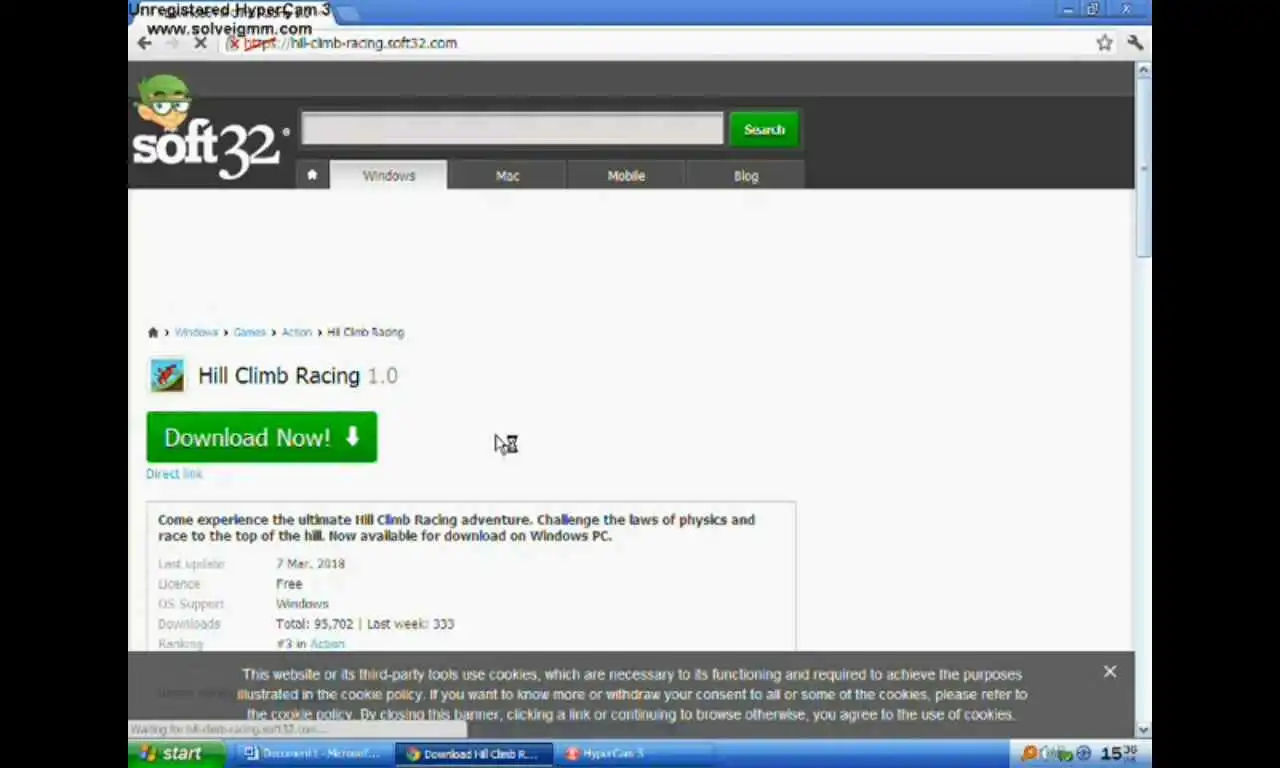The height and width of the screenshot is (768, 1280).
Task: Click the Licence value Free
Action: point(289,584)
